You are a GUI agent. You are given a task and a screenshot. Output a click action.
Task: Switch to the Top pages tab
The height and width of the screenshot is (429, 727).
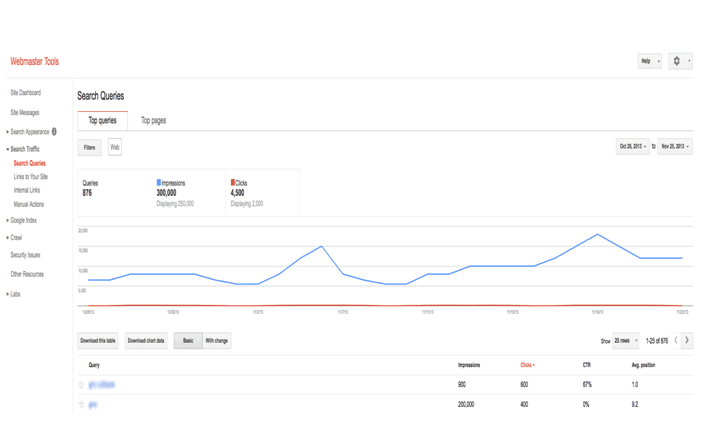(x=153, y=121)
